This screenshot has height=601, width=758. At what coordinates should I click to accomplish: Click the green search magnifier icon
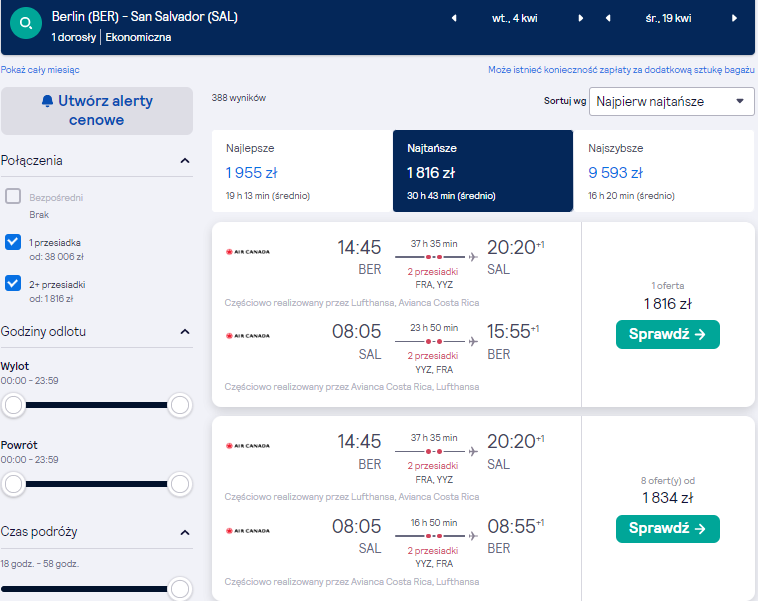(26, 23)
